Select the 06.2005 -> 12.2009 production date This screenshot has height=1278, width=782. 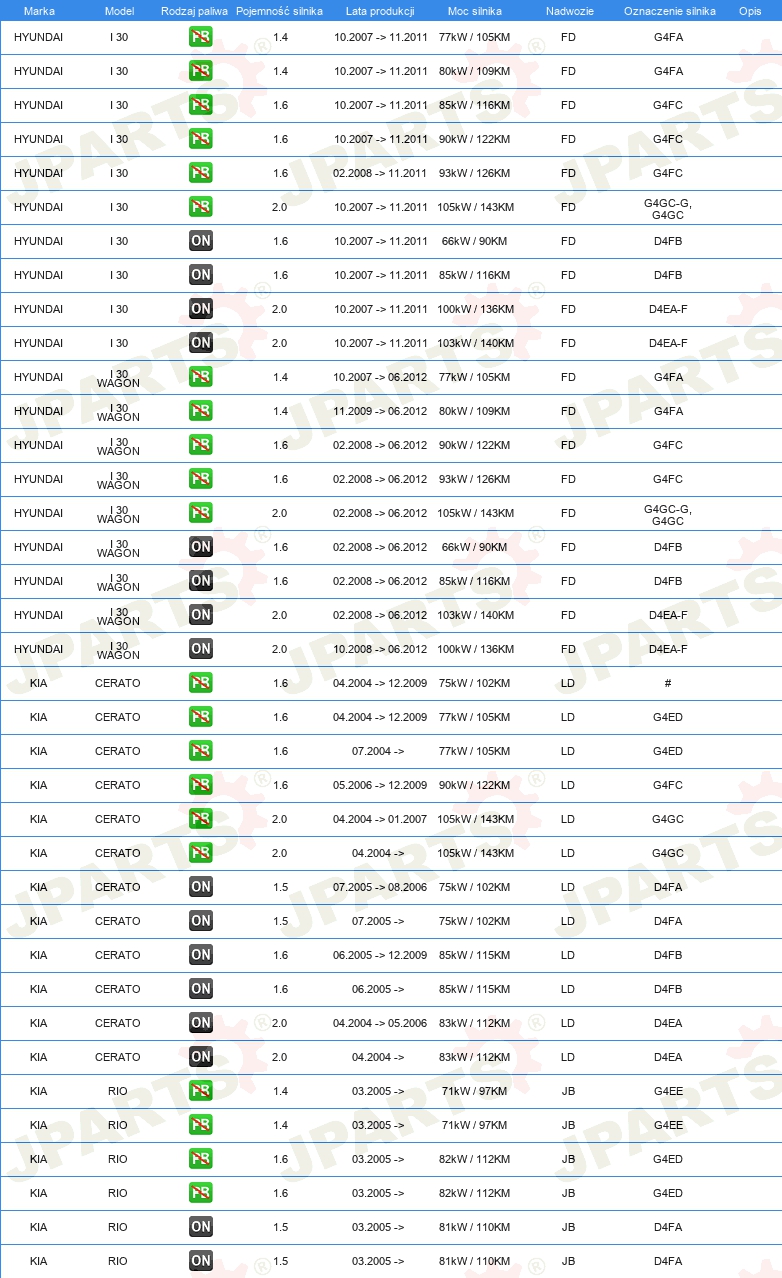tap(380, 955)
